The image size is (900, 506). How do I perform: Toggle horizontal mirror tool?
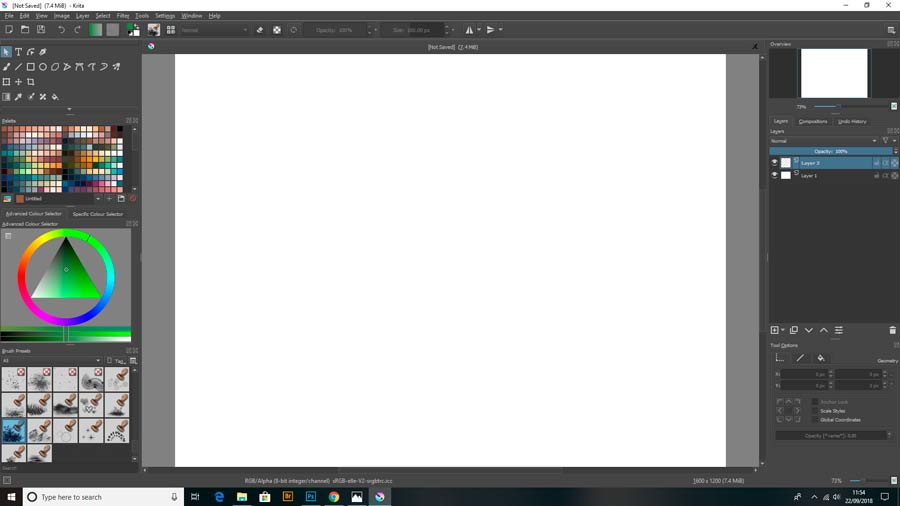(x=469, y=30)
